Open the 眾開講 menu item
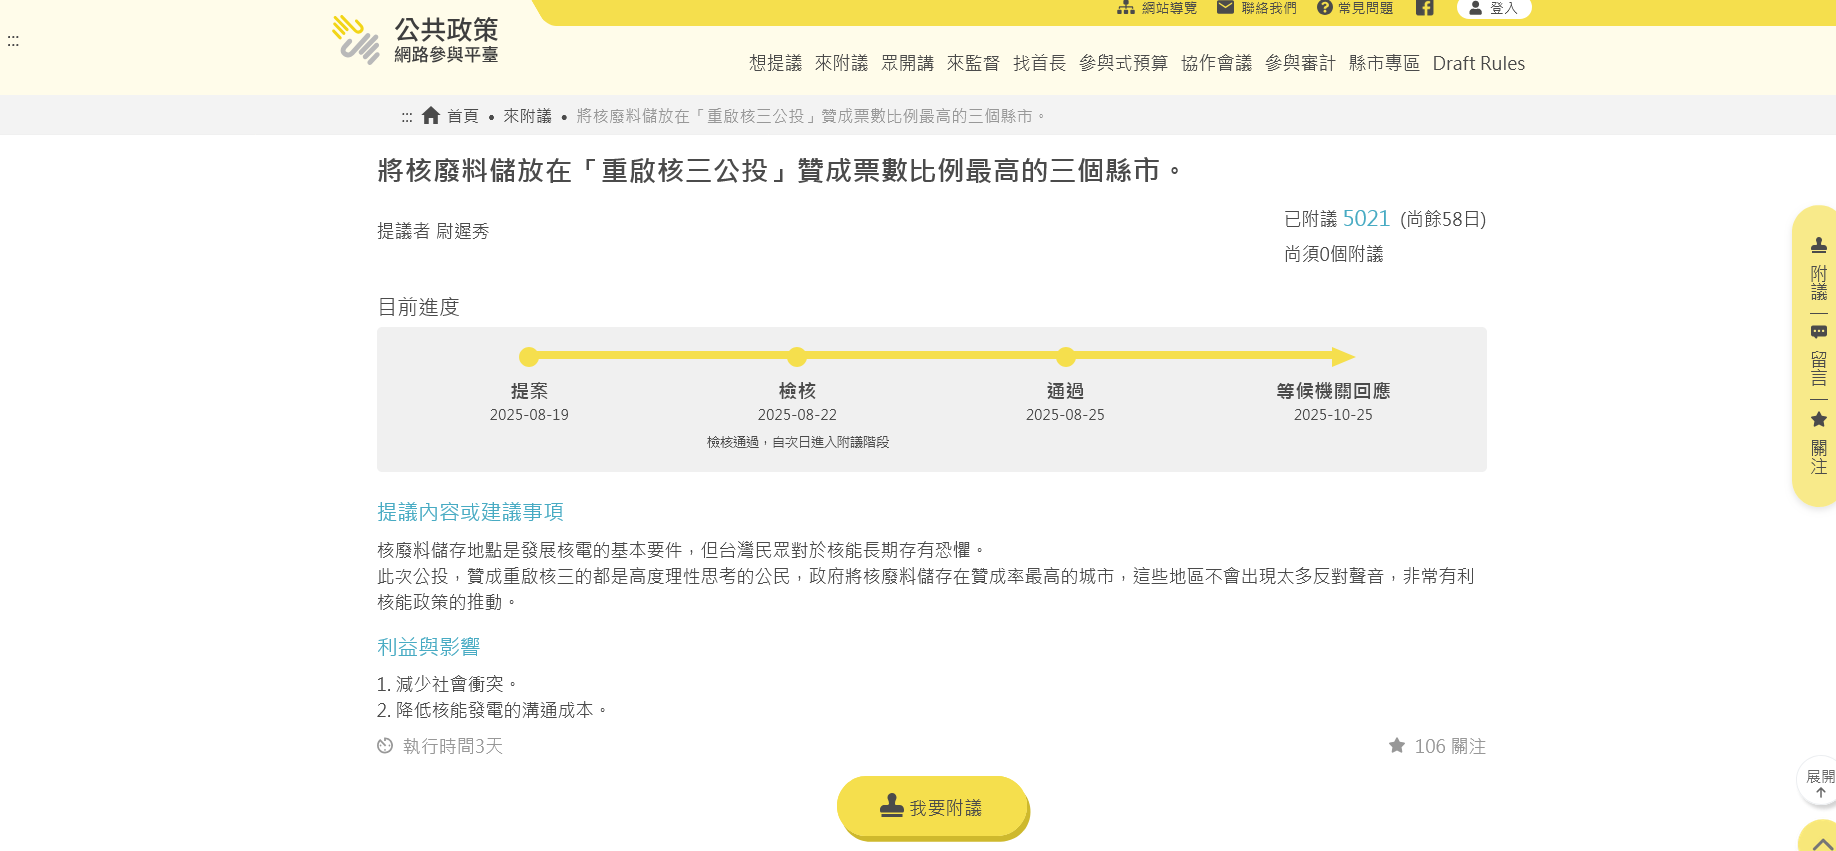1836x851 pixels. coord(907,63)
